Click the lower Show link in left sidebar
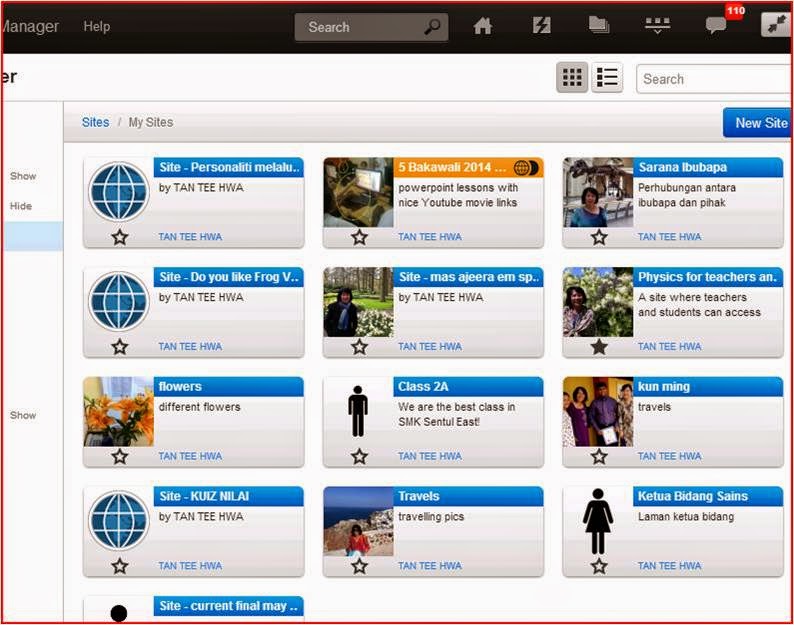Viewport: 794px width, 625px height. pyautogui.click(x=23, y=415)
